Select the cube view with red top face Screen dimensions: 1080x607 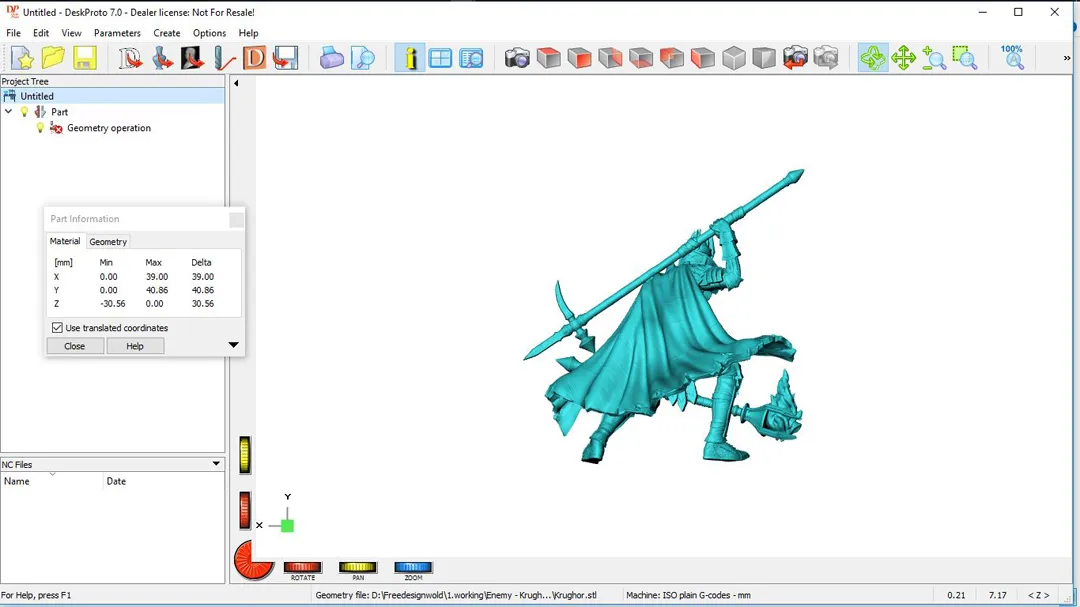(548, 58)
